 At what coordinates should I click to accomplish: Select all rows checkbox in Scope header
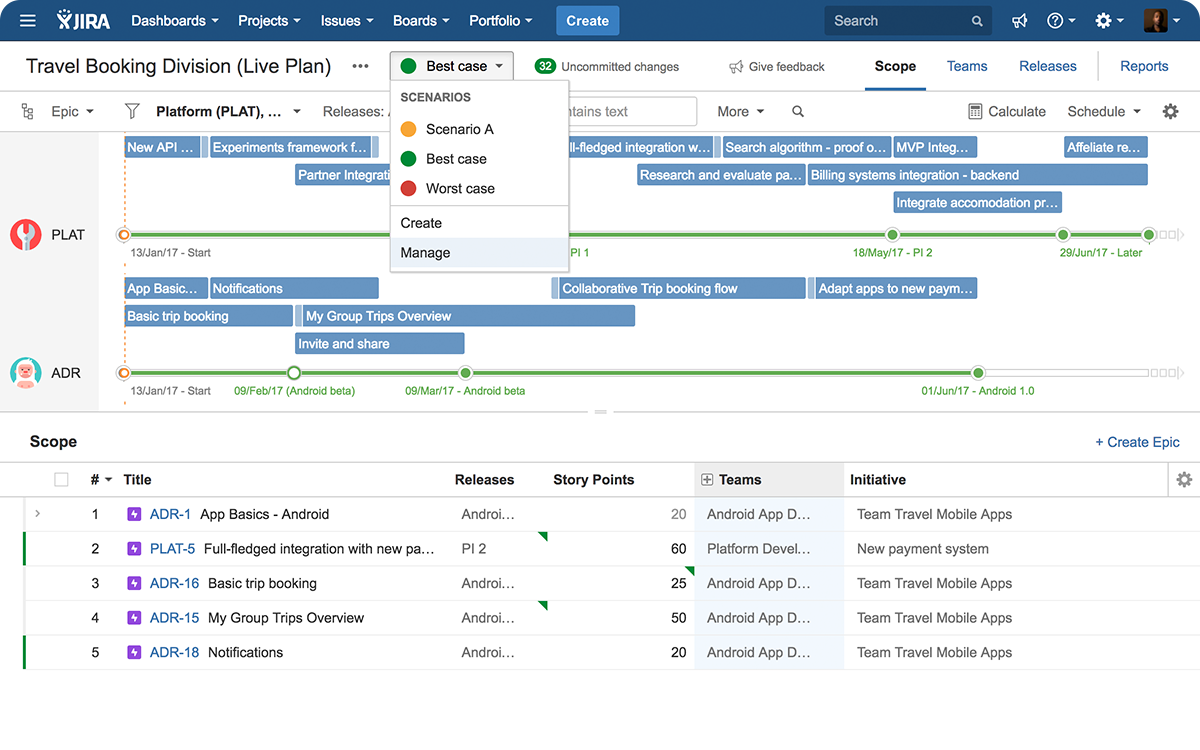(x=61, y=480)
